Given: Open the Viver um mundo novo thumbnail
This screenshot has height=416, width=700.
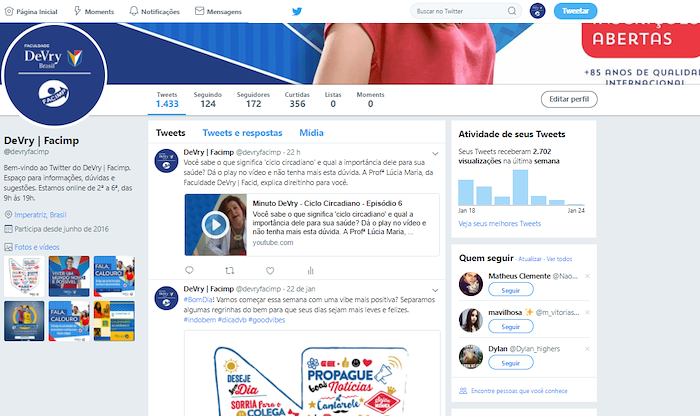Looking at the screenshot, I should 69,276.
